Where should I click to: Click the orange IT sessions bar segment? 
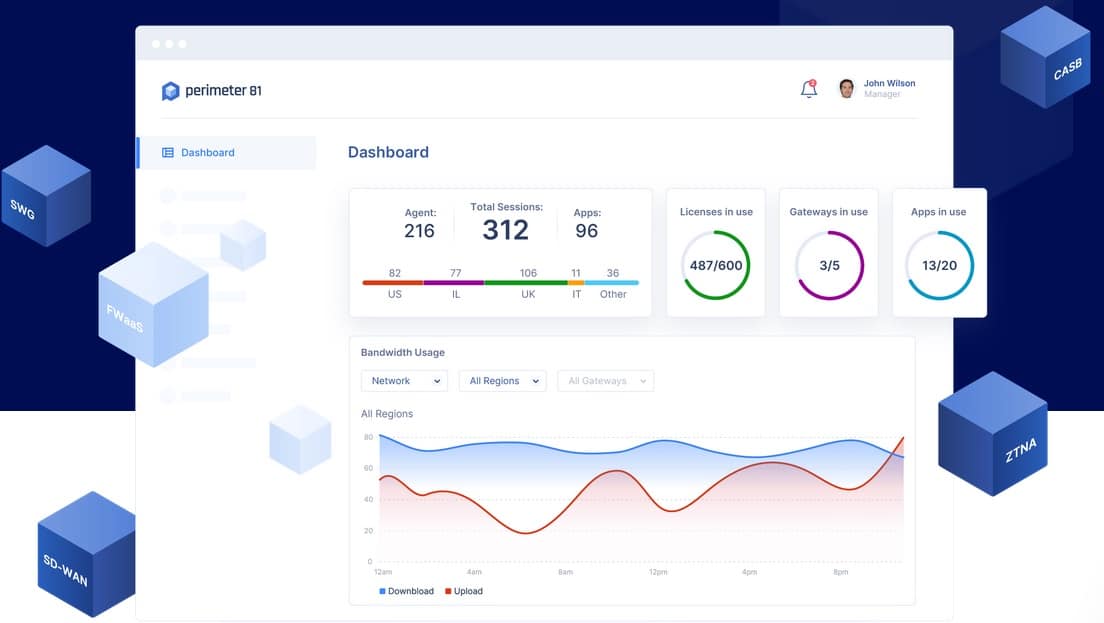pos(576,282)
